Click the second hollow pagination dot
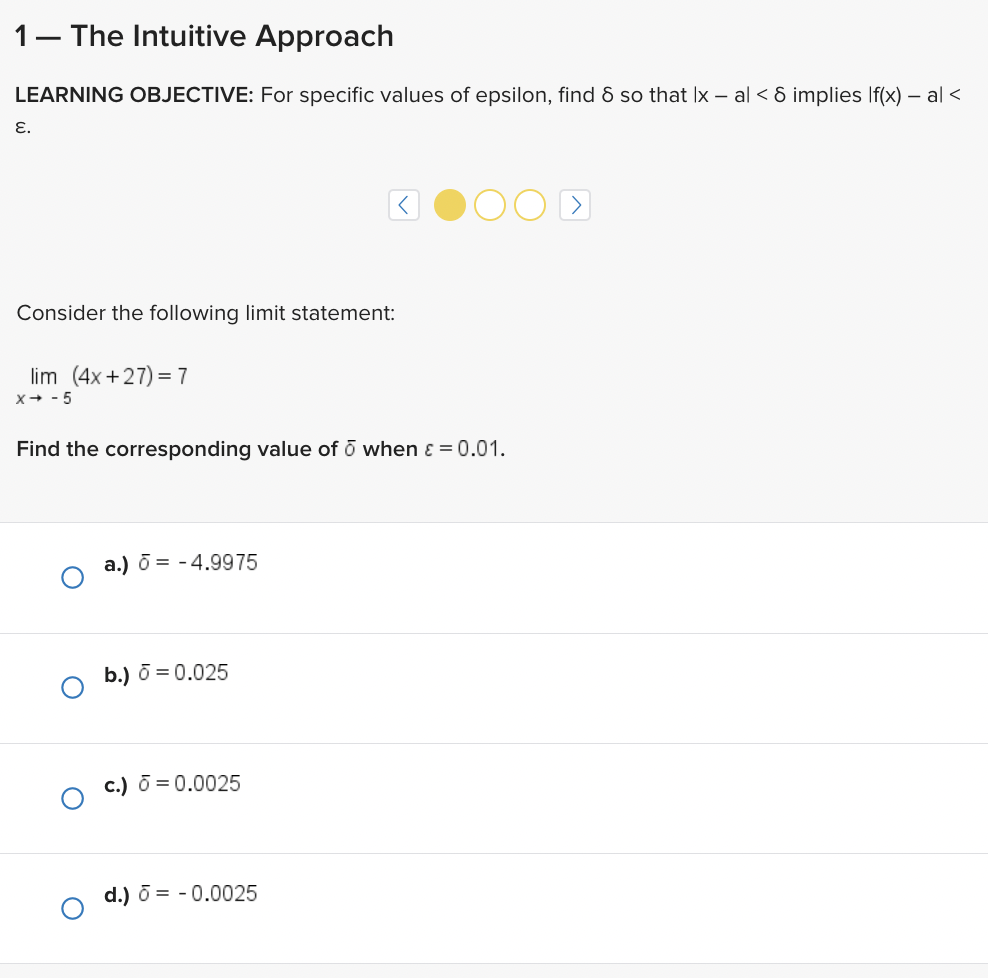The image size is (988, 978). point(490,204)
